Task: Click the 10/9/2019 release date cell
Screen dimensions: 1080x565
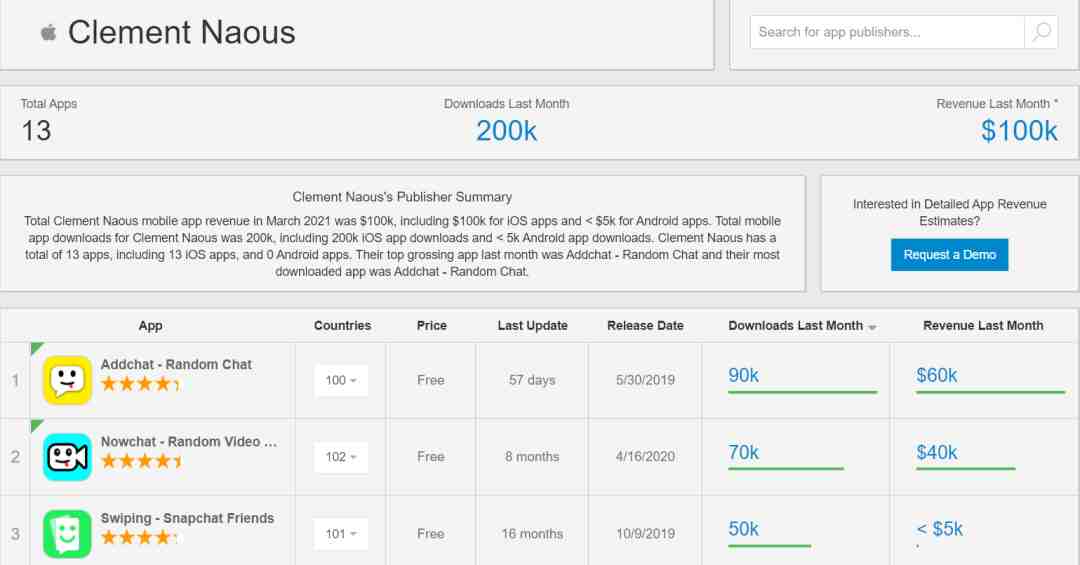Action: pyautogui.click(x=645, y=534)
